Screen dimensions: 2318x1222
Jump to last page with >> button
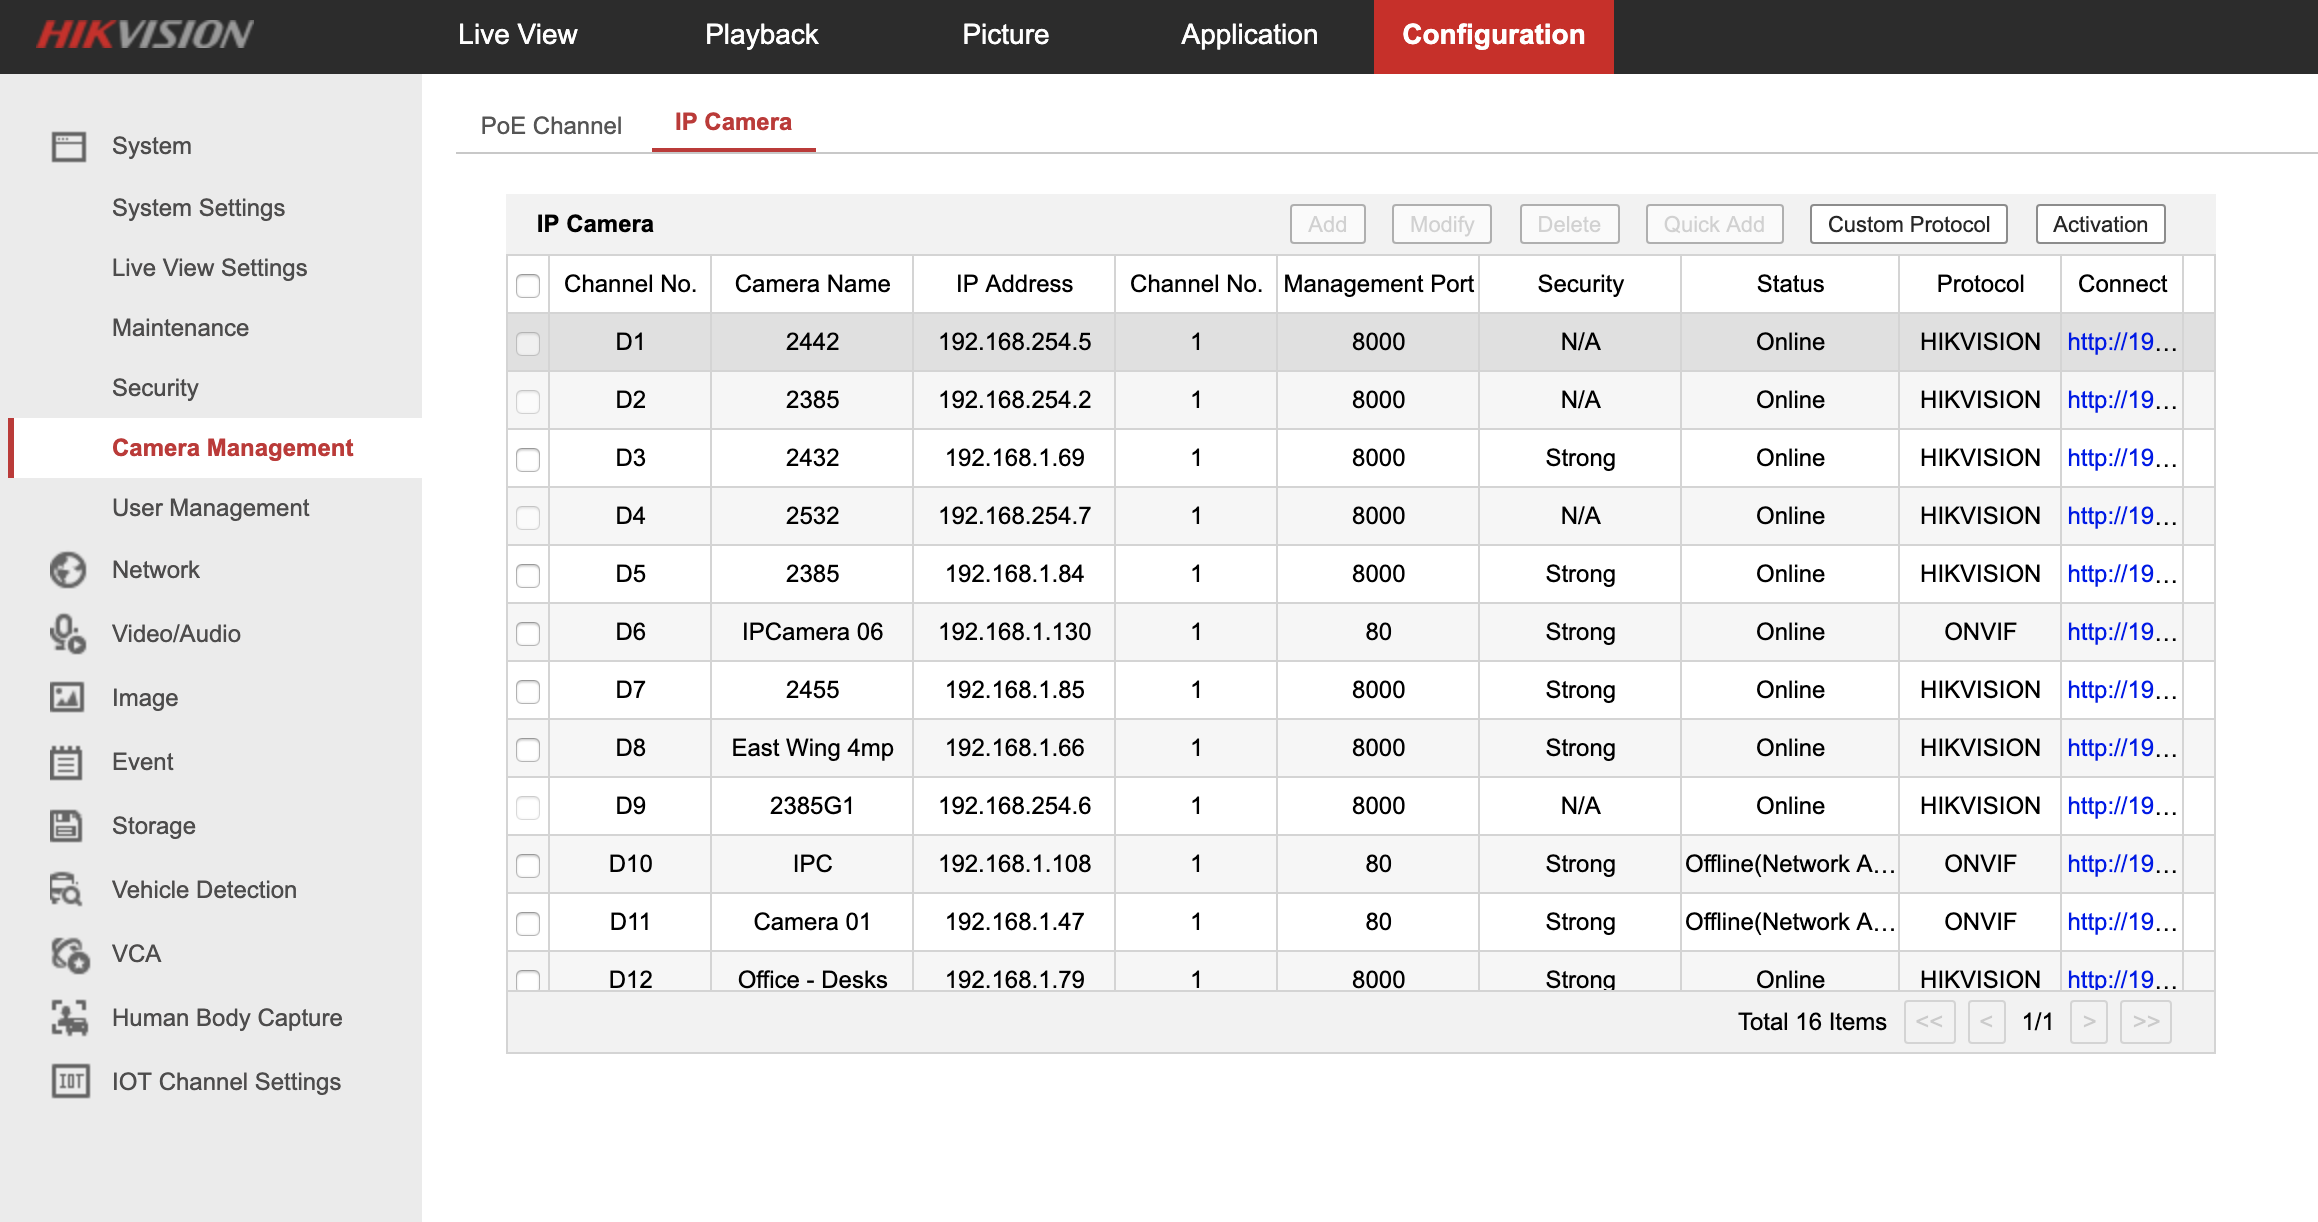click(x=2145, y=1022)
